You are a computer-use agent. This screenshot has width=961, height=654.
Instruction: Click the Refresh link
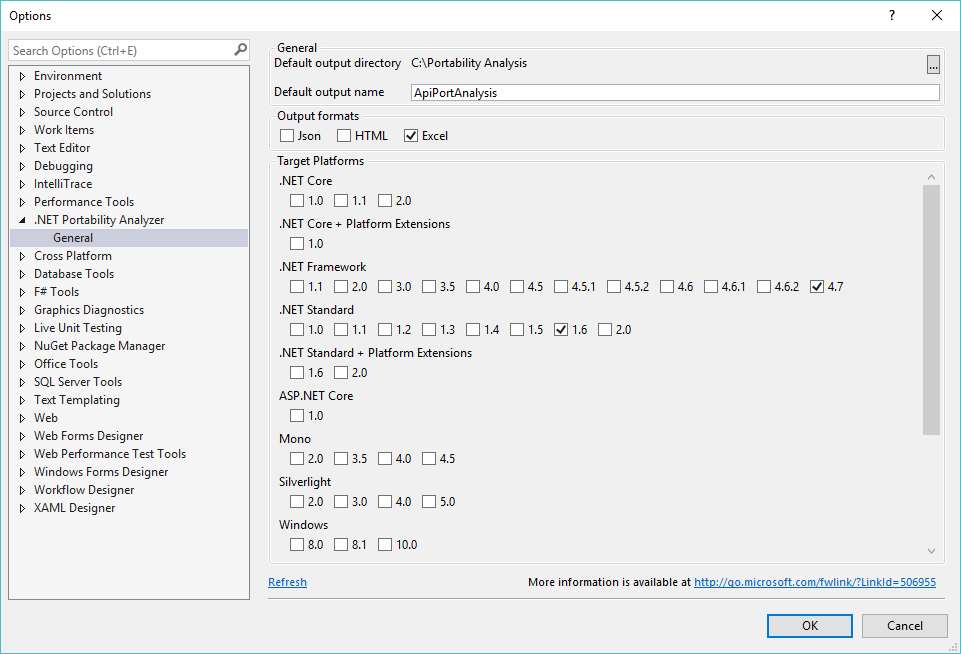pyautogui.click(x=287, y=582)
